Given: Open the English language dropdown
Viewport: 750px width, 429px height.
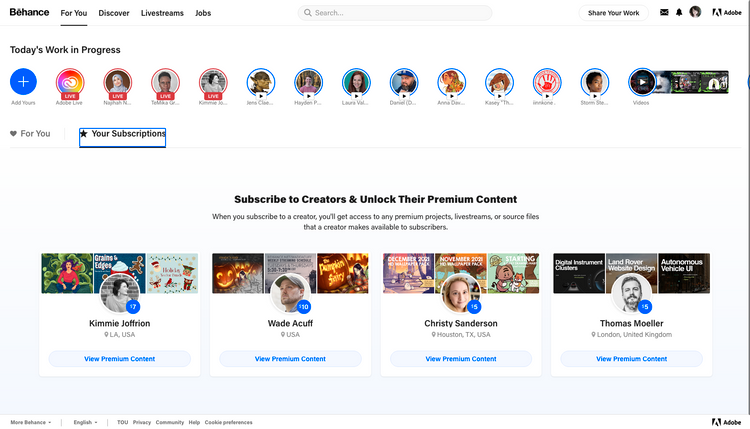Looking at the screenshot, I should [85, 422].
